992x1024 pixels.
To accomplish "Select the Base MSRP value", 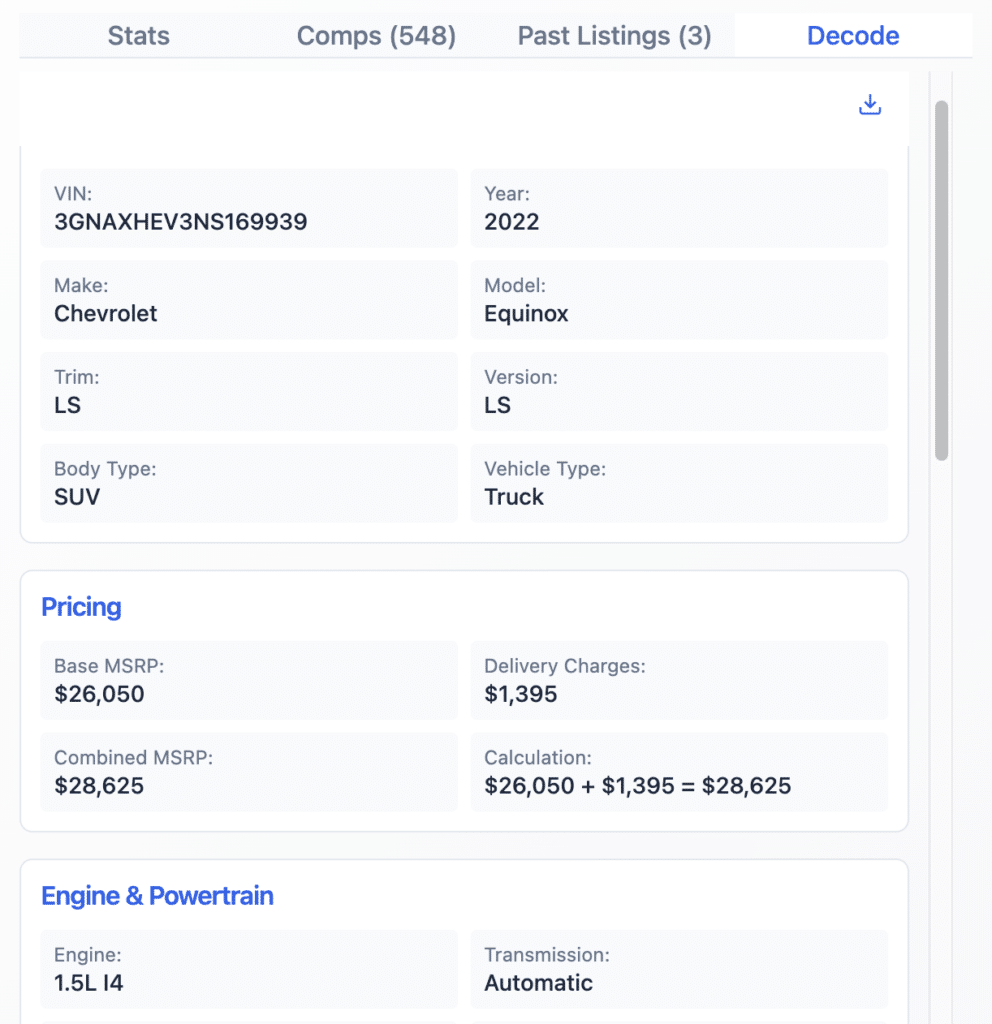I will [248, 680].
